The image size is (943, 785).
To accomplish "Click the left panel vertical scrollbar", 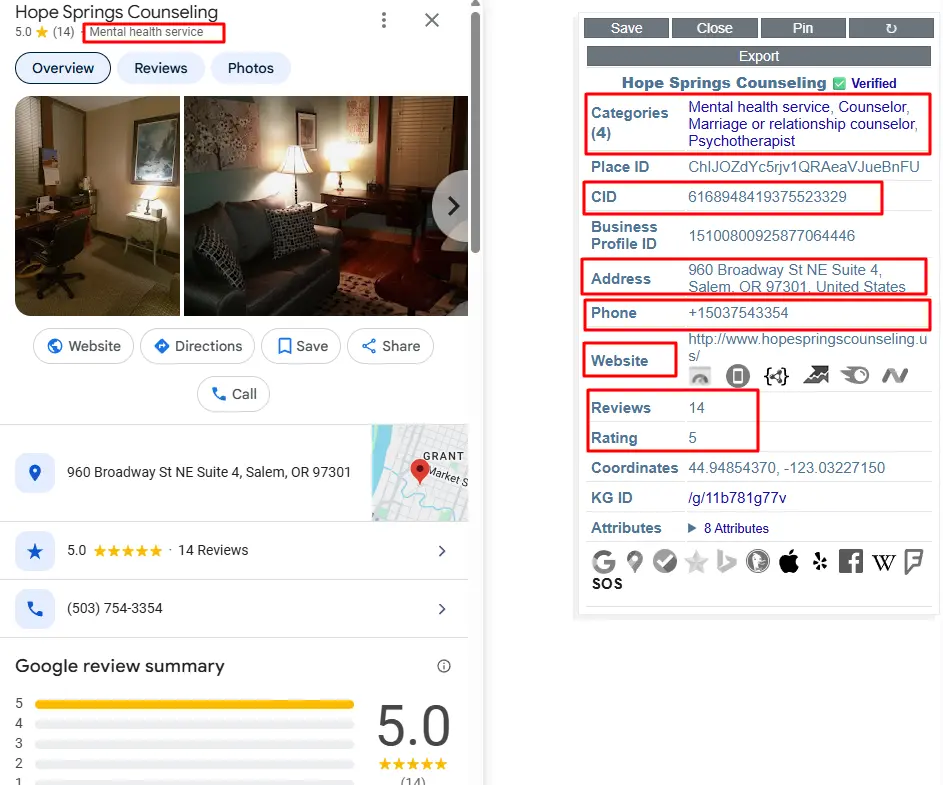I will tap(475, 132).
